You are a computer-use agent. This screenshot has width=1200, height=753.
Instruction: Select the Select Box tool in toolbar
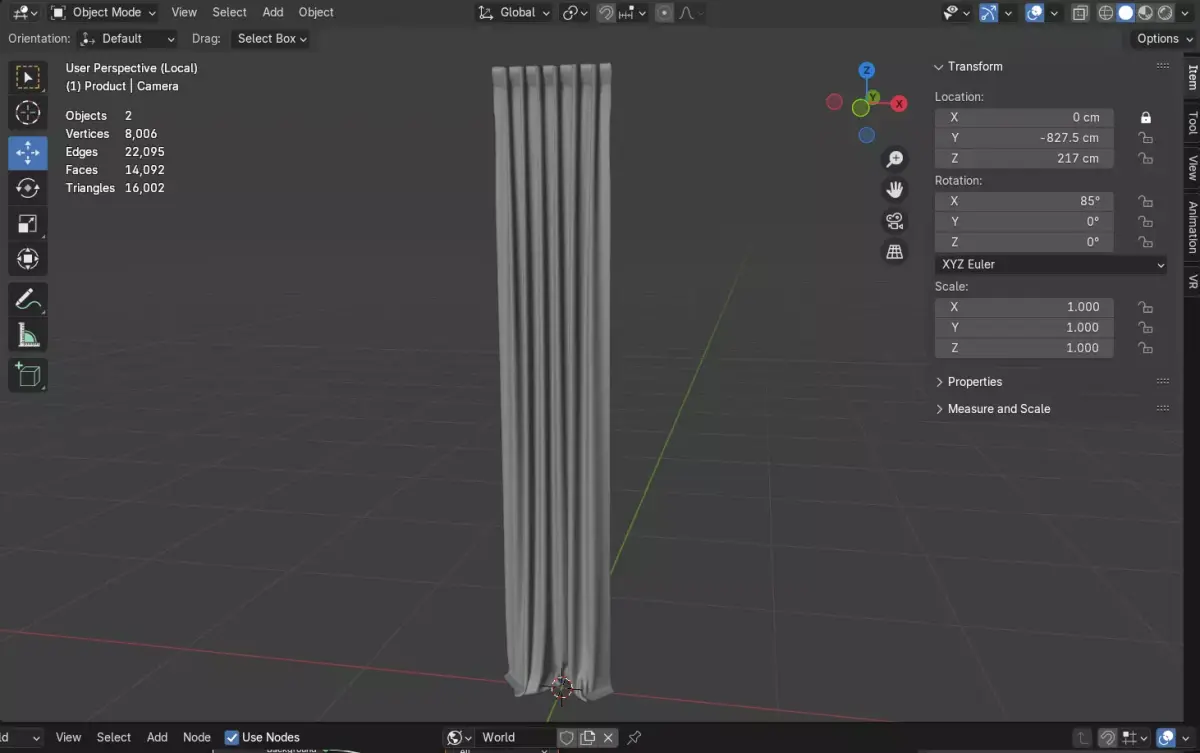28,77
